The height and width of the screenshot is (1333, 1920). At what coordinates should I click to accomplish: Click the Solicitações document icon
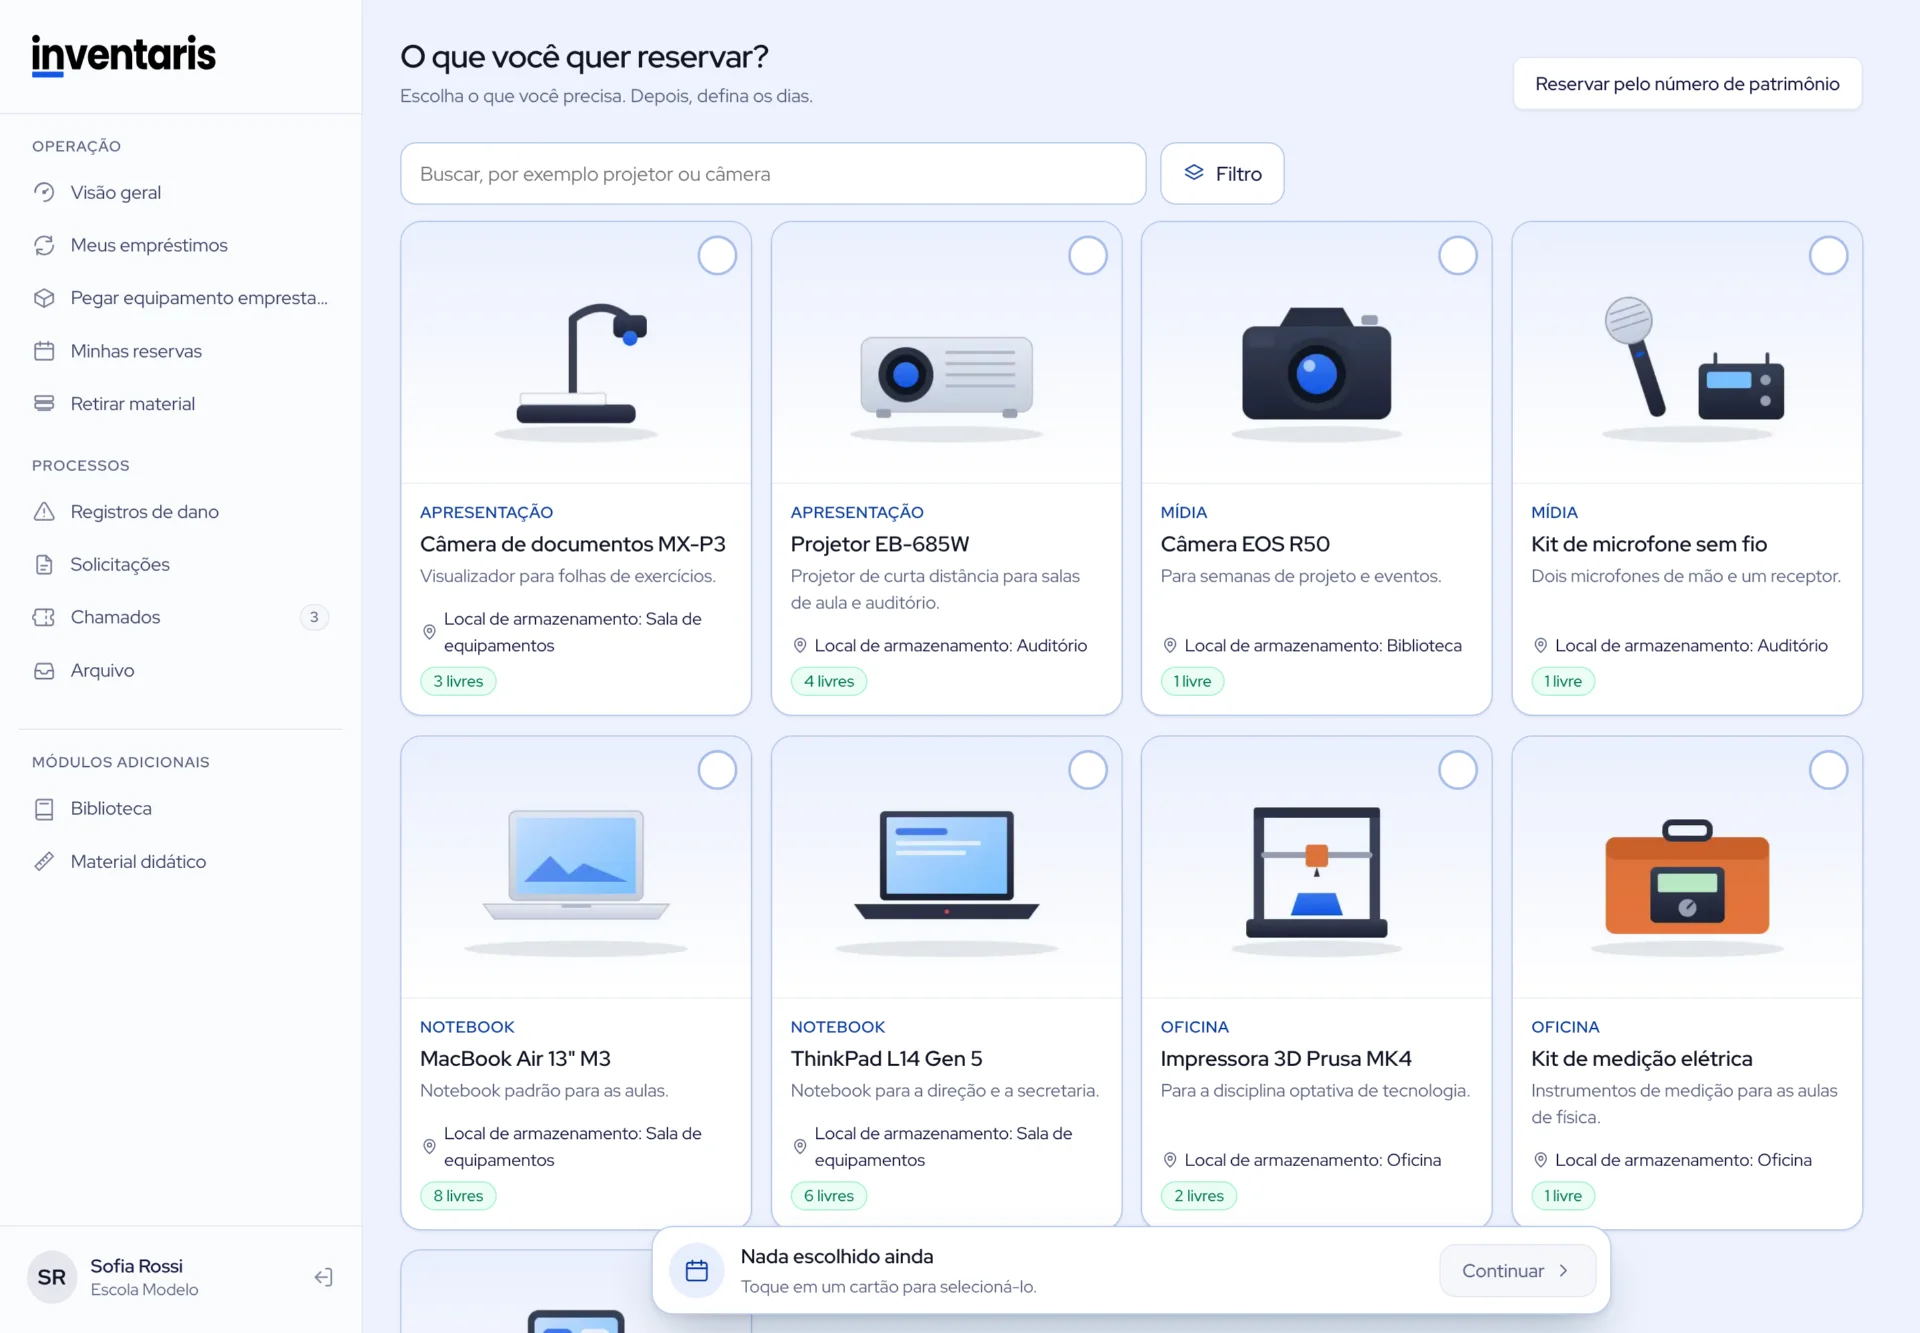click(44, 565)
